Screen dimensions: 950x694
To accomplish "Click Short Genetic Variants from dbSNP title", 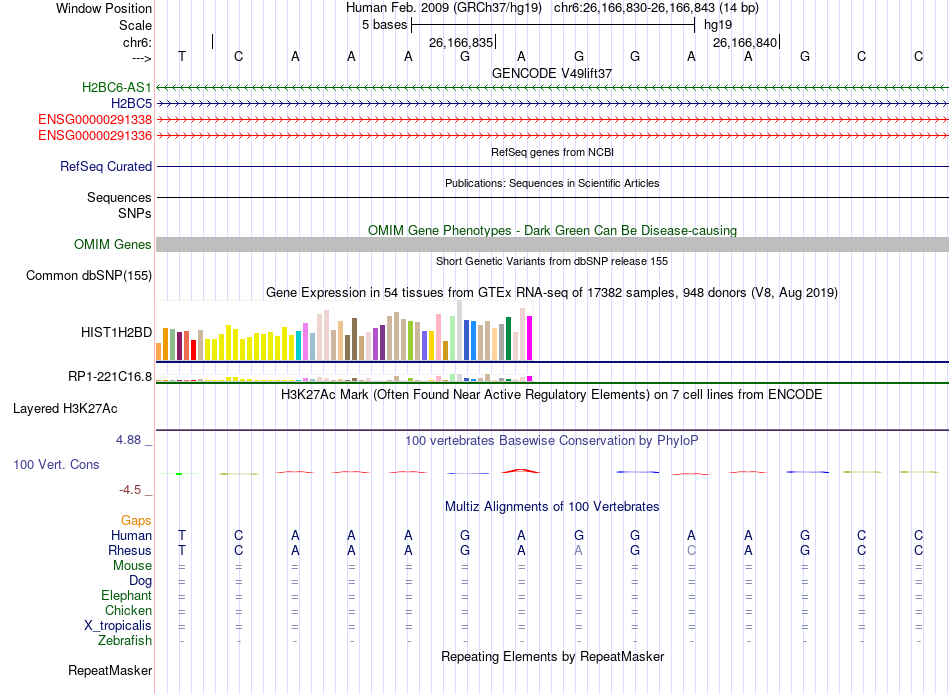I will 552,261.
